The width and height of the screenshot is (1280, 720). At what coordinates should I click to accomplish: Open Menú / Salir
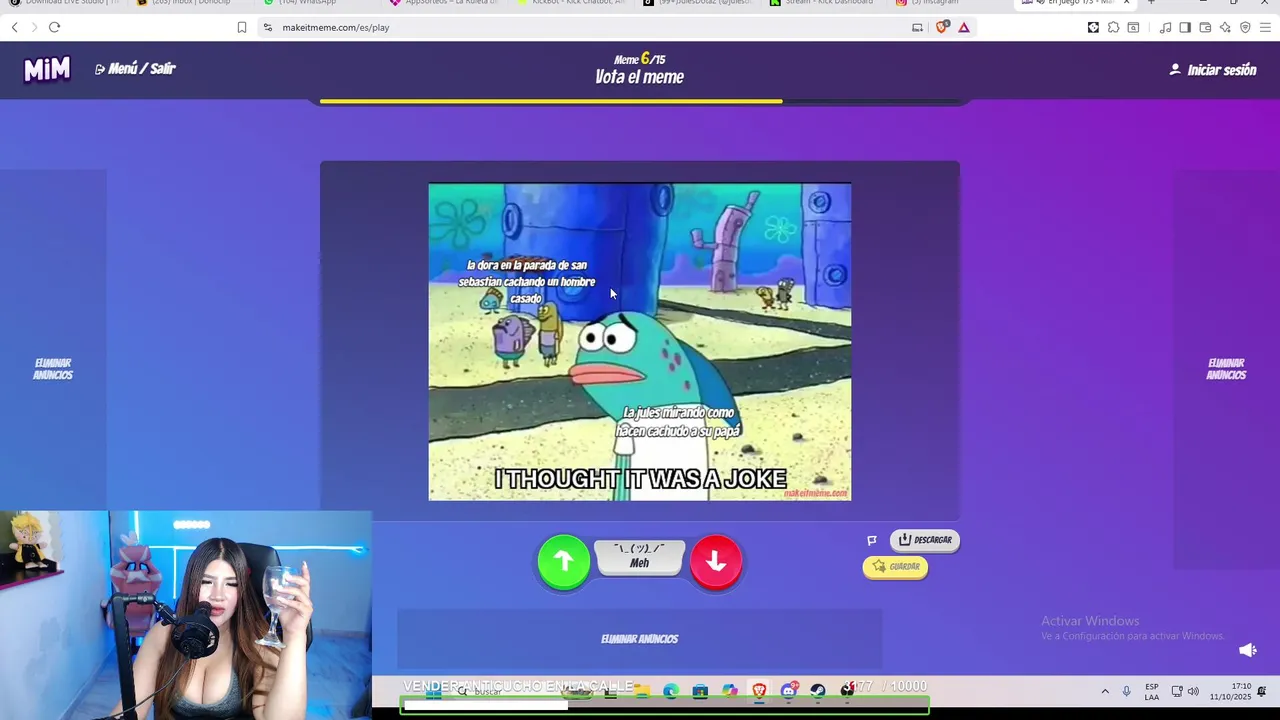click(135, 68)
